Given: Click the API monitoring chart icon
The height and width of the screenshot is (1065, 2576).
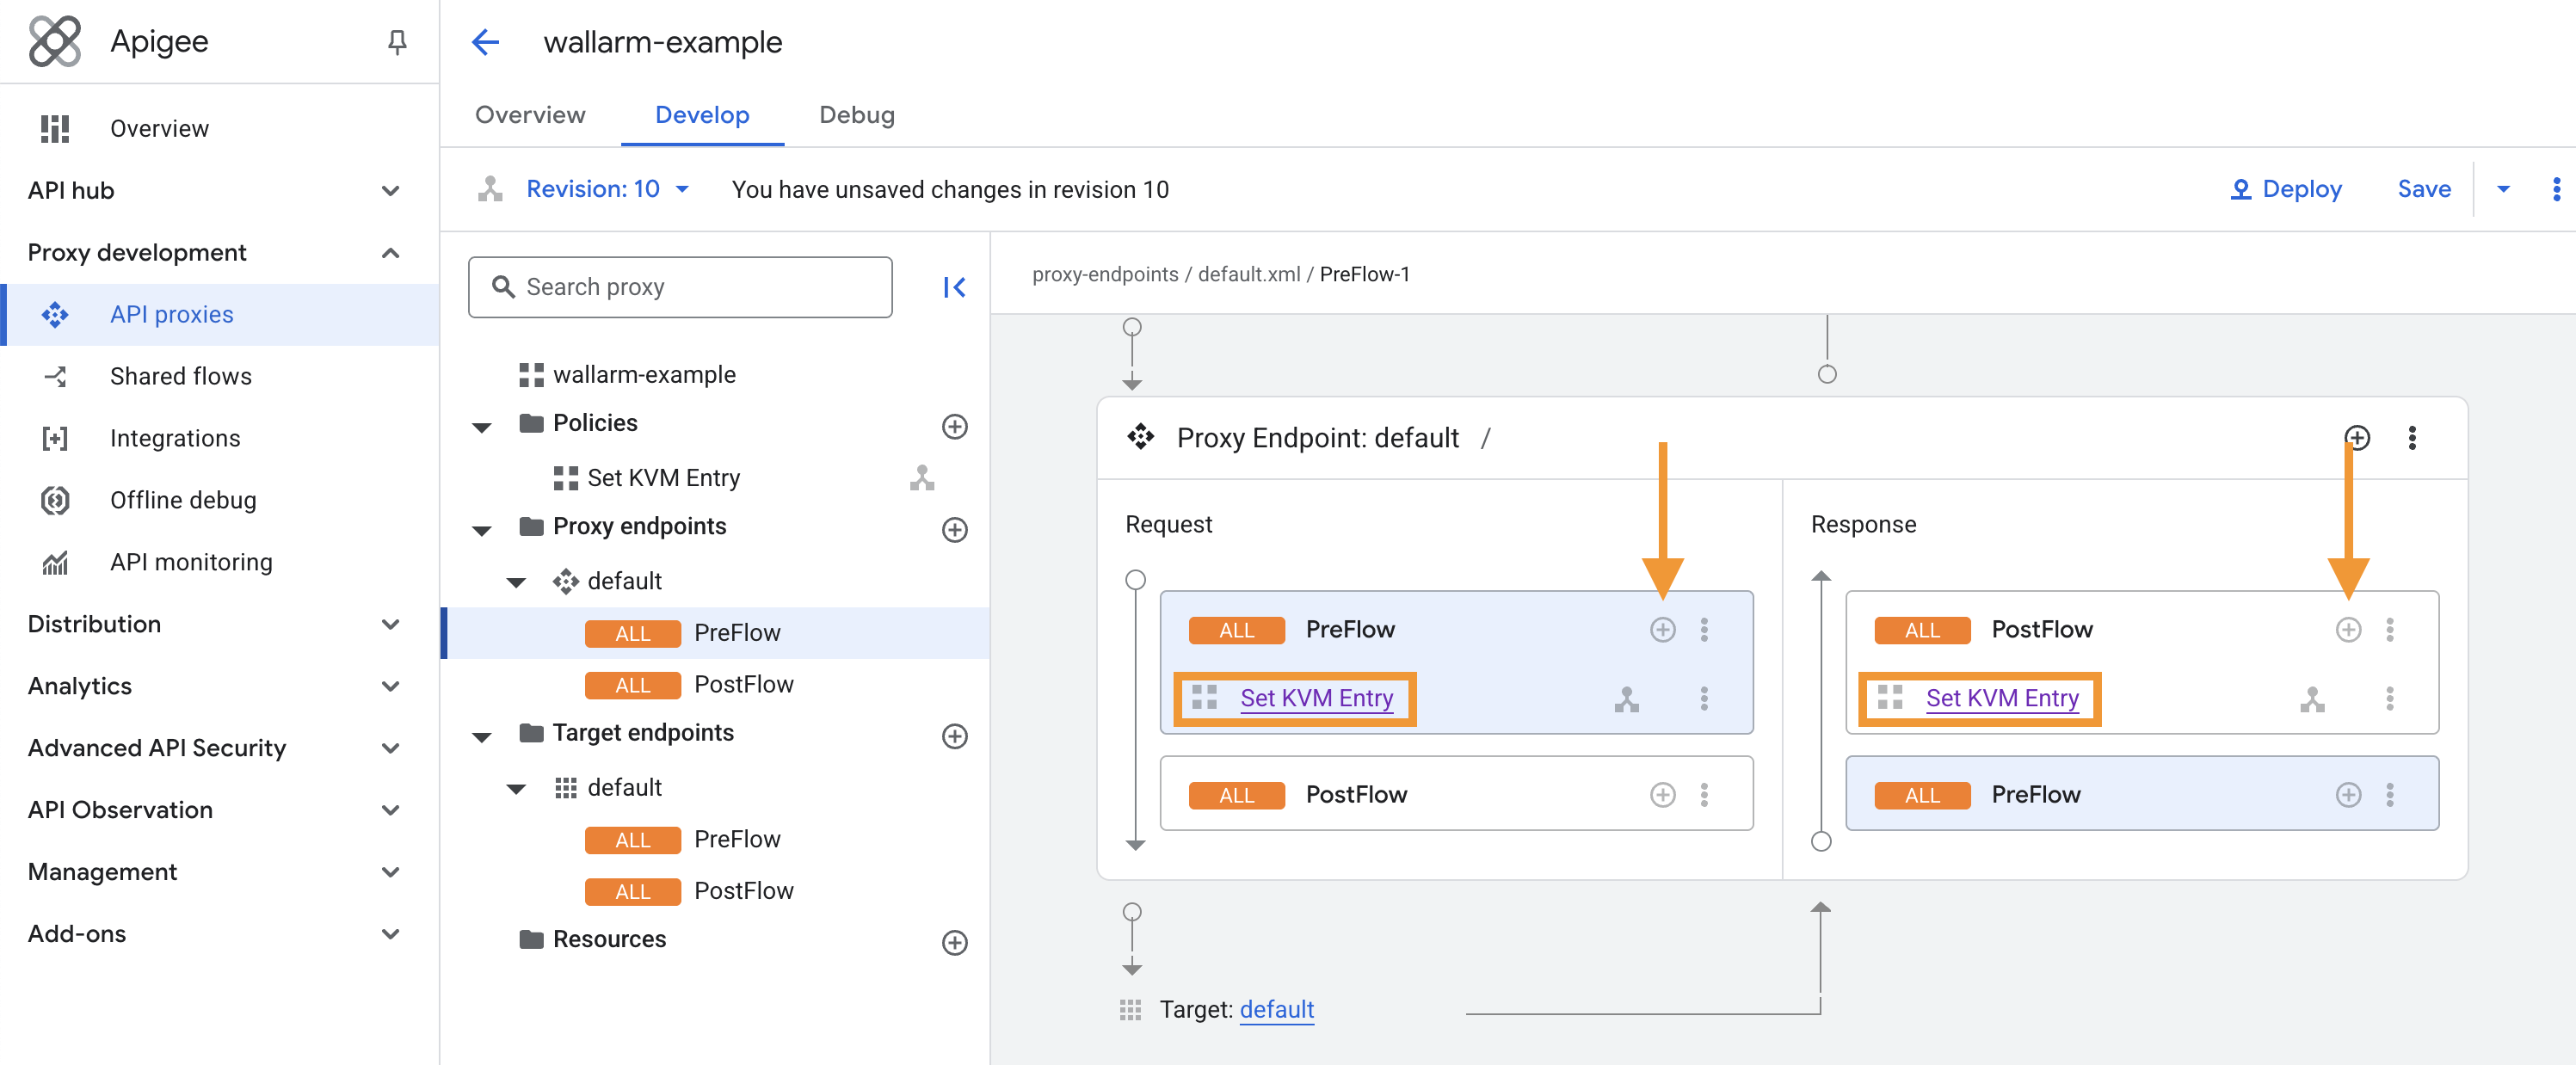Looking at the screenshot, I should (x=55, y=562).
